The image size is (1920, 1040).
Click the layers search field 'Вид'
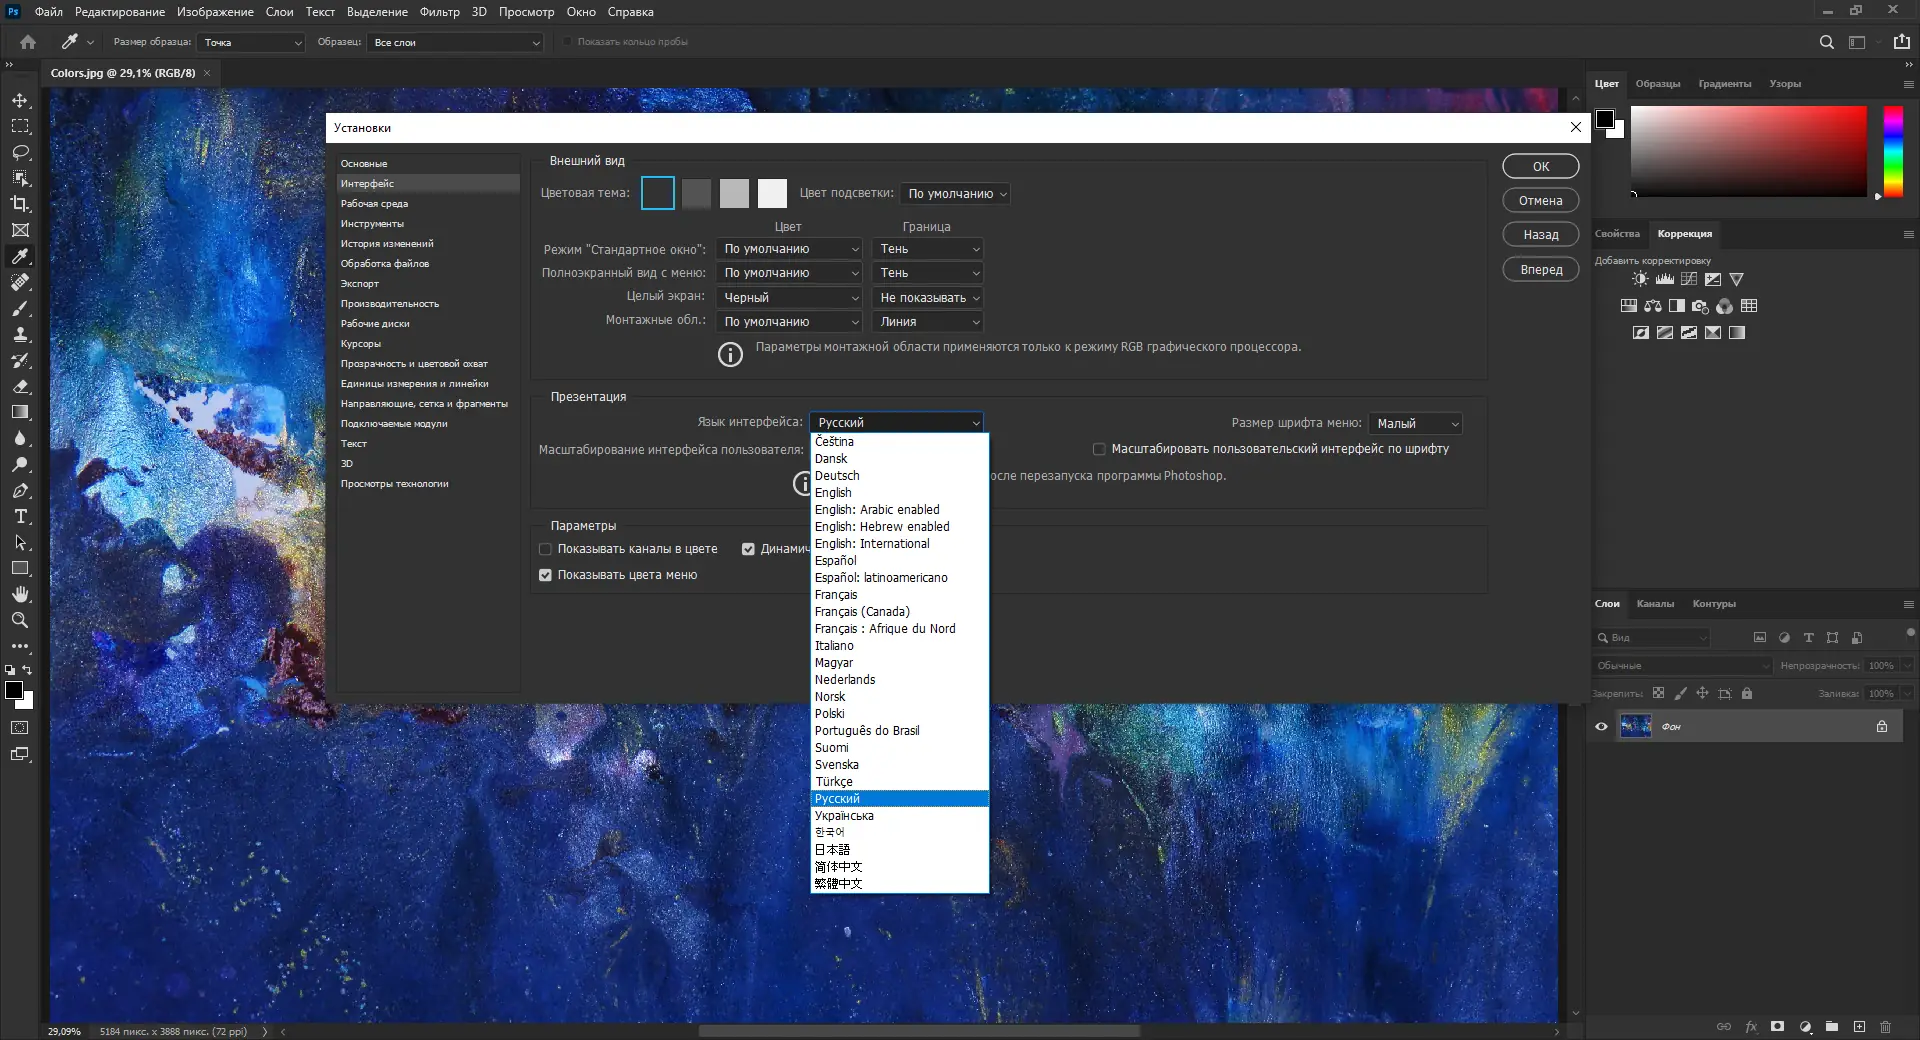[1653, 638]
